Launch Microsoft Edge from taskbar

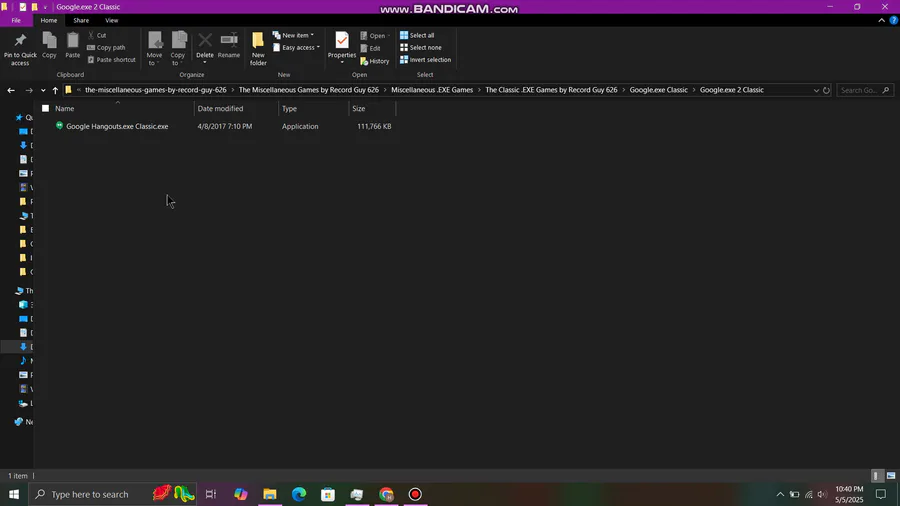pyautogui.click(x=299, y=494)
